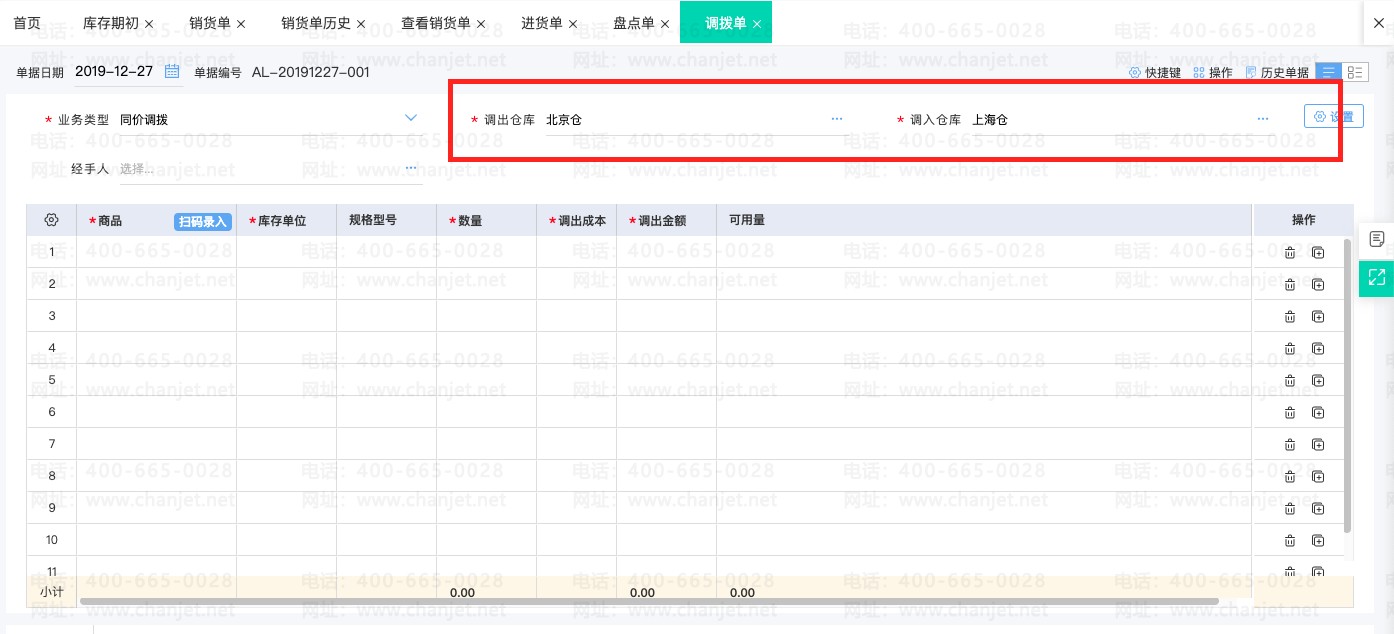Copy row 8 using duplicate icon

coord(1318,477)
